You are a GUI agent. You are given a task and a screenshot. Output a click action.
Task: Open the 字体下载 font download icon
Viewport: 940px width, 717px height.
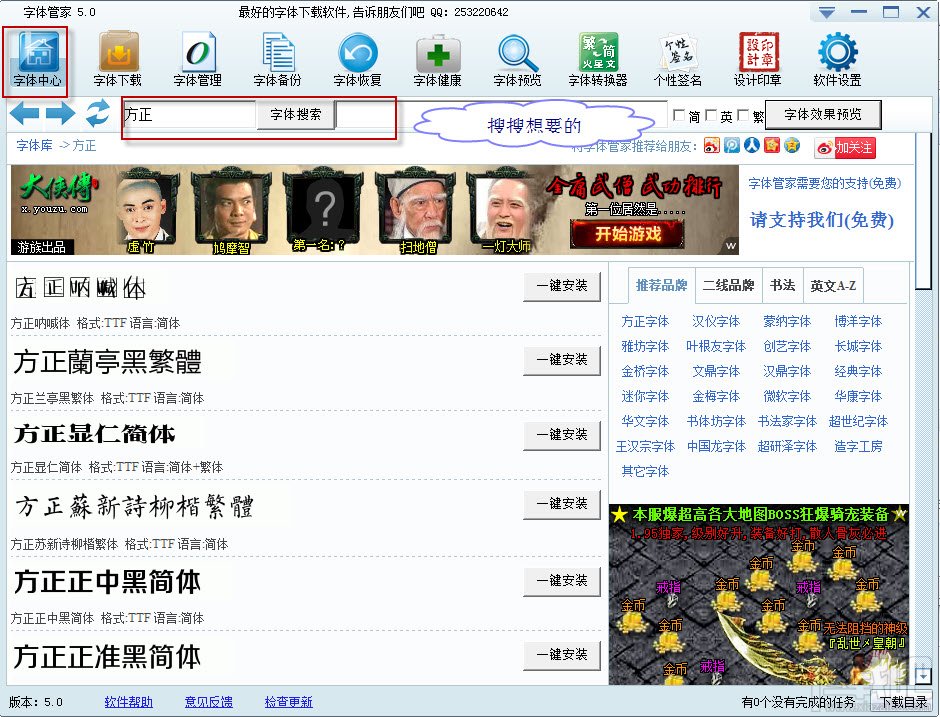coord(118,53)
